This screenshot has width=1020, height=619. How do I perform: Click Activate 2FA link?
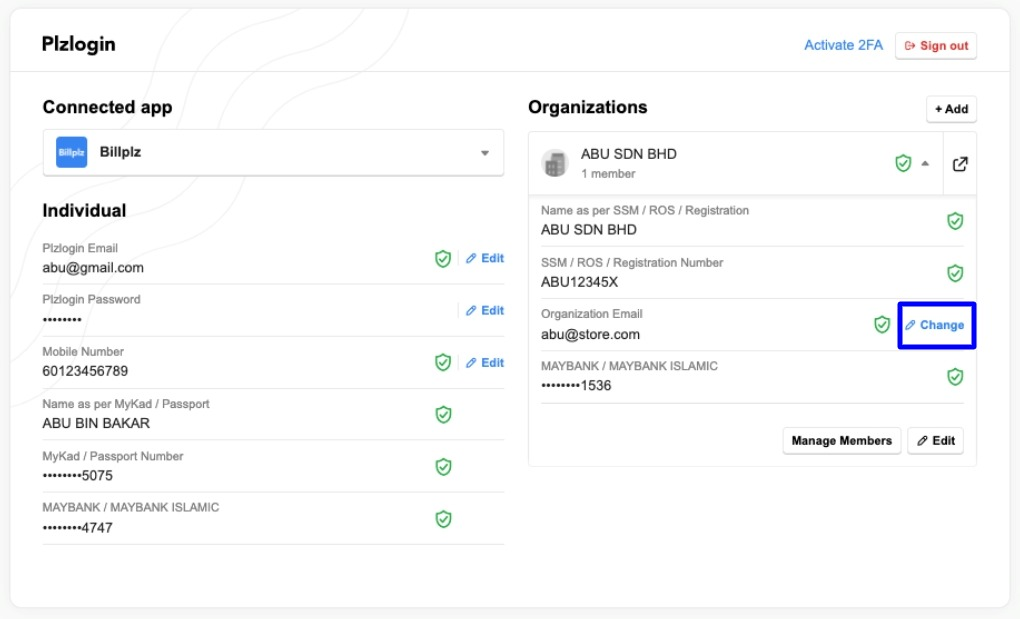point(843,45)
